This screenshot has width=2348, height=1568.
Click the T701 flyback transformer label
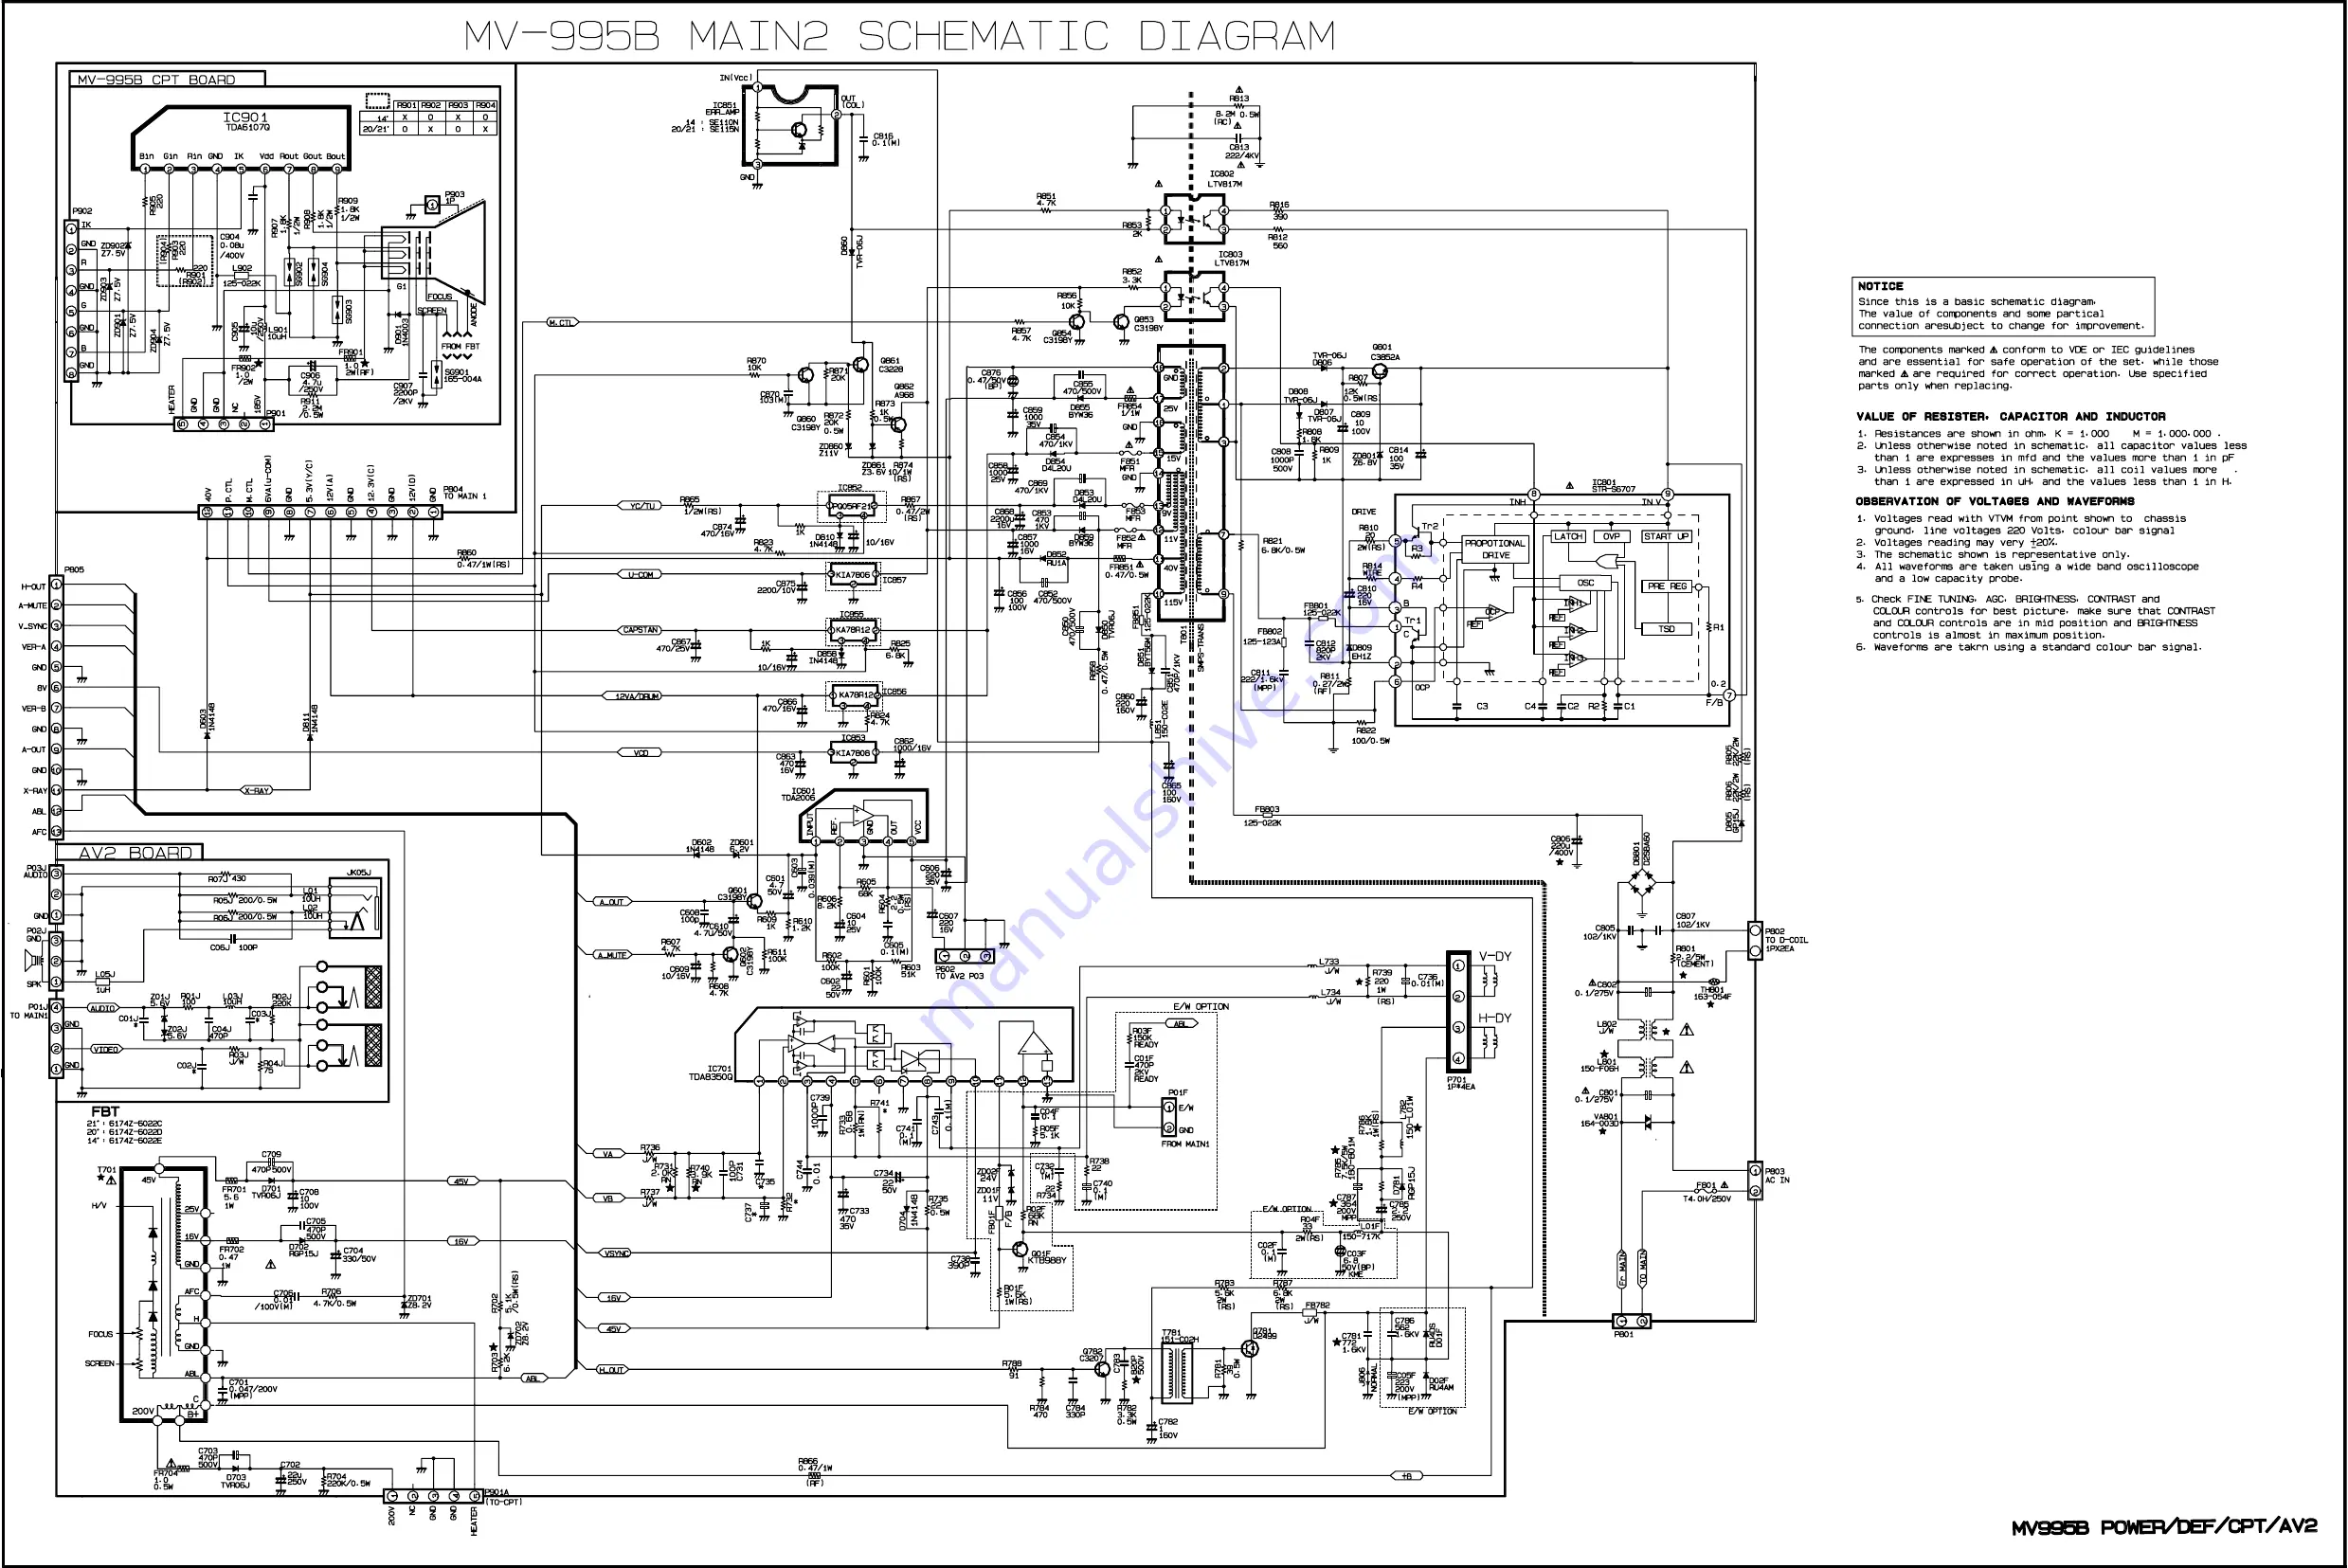[106, 1170]
